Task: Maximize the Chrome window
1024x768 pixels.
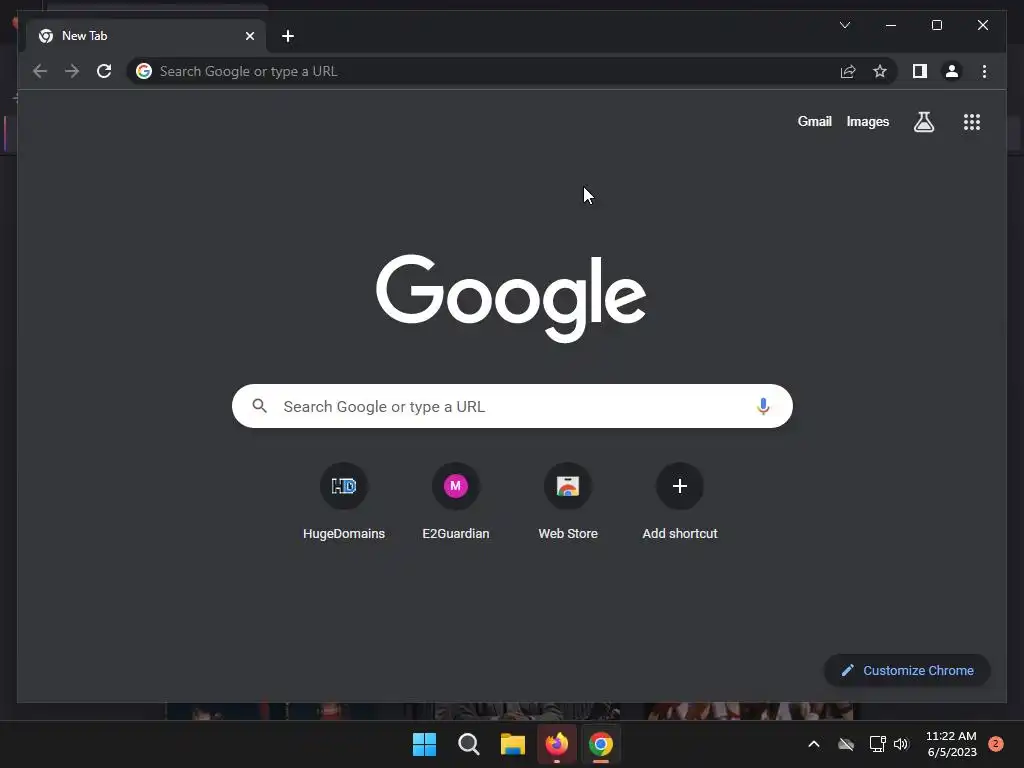Action: (x=936, y=25)
